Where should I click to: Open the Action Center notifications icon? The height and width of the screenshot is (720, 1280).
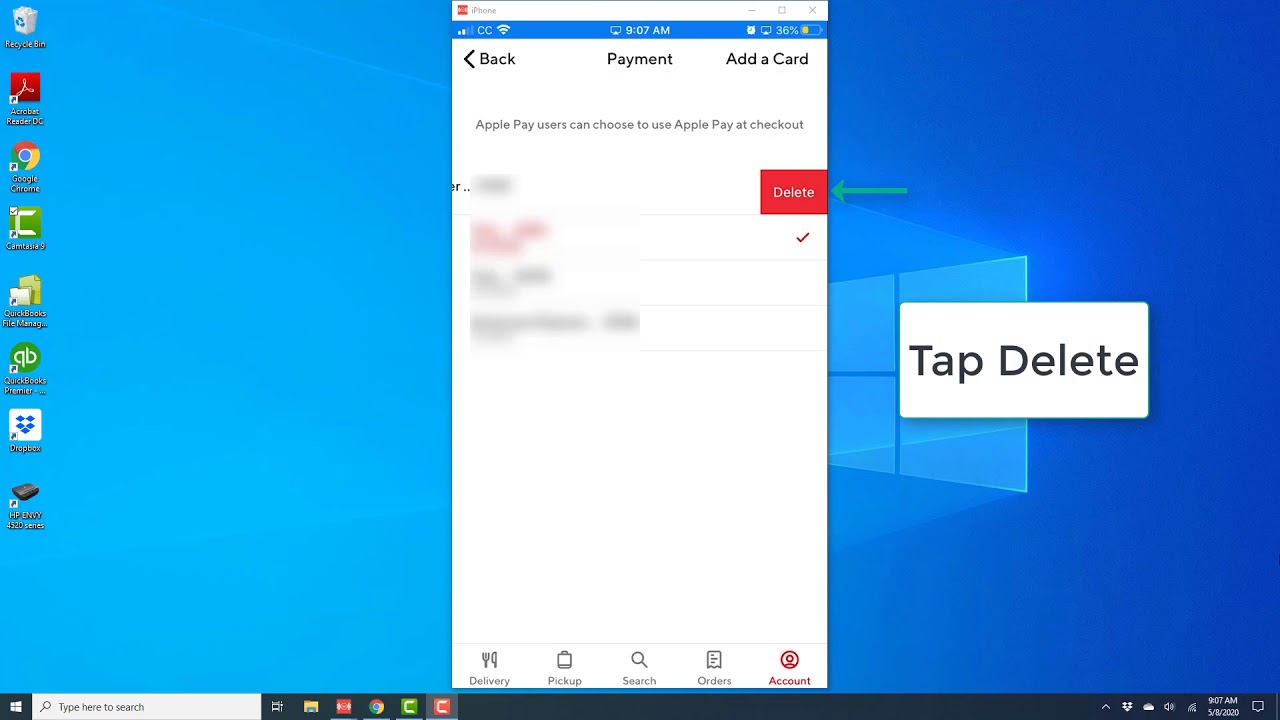tap(1258, 707)
